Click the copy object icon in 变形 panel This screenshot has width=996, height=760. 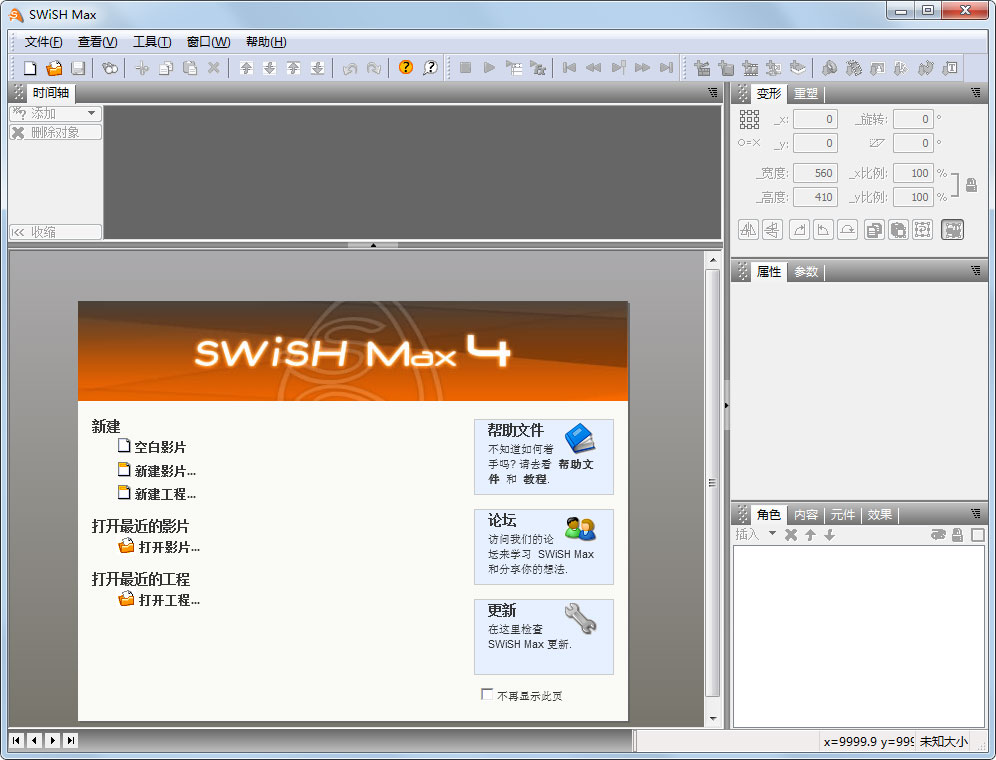(876, 229)
